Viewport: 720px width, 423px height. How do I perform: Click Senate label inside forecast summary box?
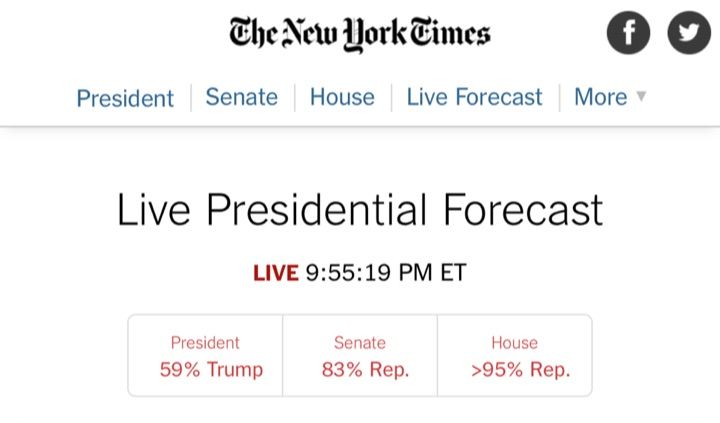point(360,343)
